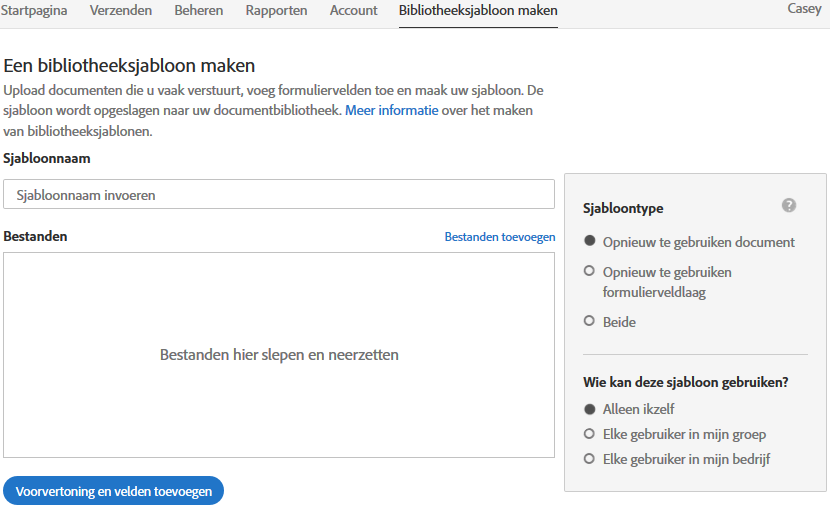Click the 'Bestanden toevoegen' link
This screenshot has width=830, height=513.
click(x=499, y=237)
